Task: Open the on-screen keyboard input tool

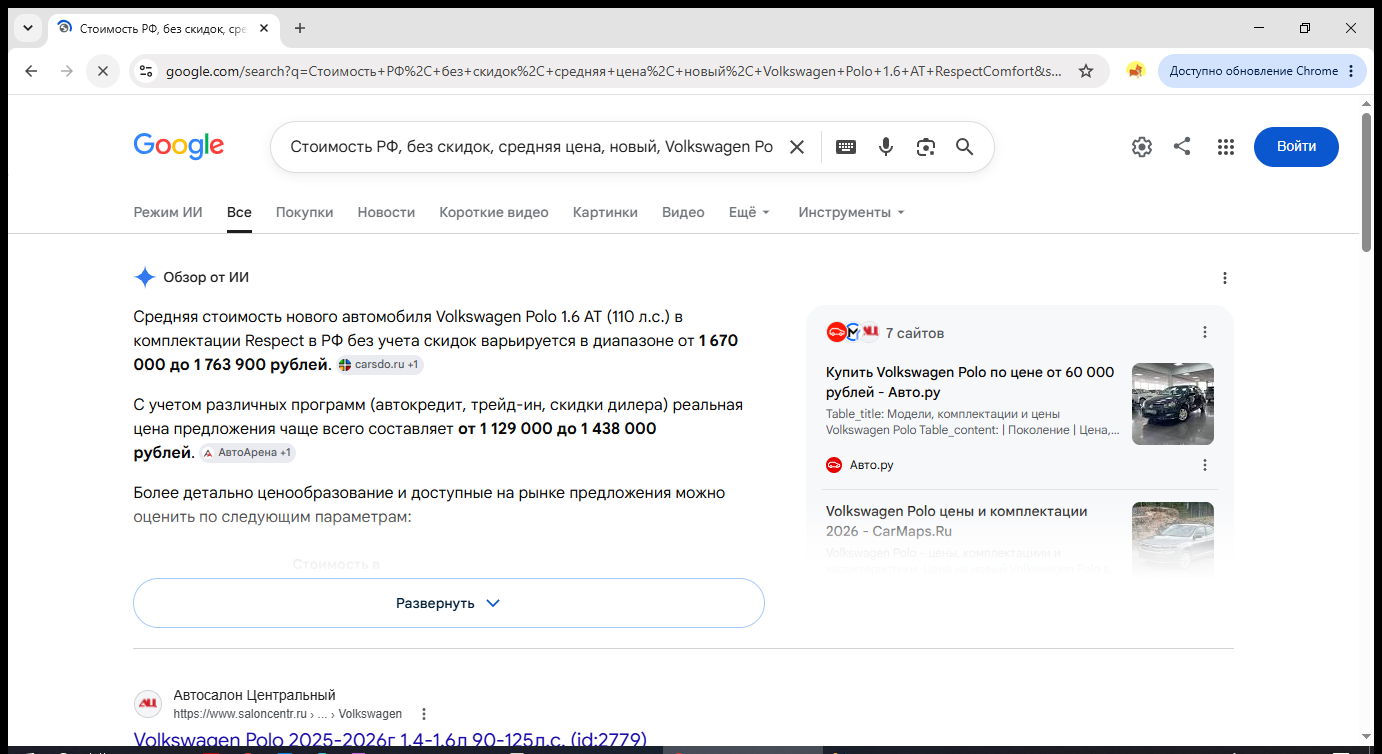Action: [846, 147]
